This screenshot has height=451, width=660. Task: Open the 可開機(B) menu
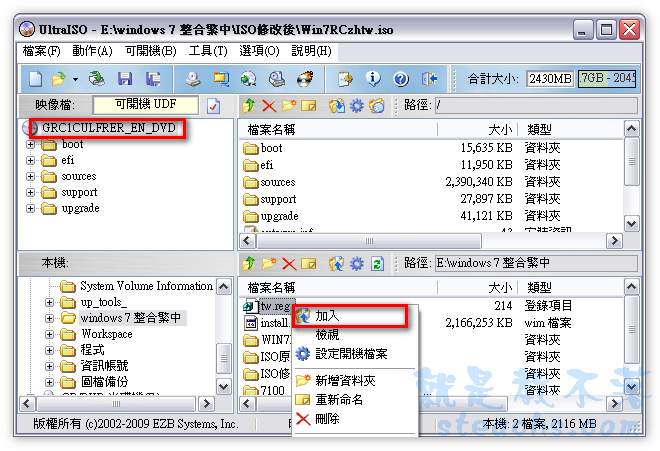tap(151, 51)
